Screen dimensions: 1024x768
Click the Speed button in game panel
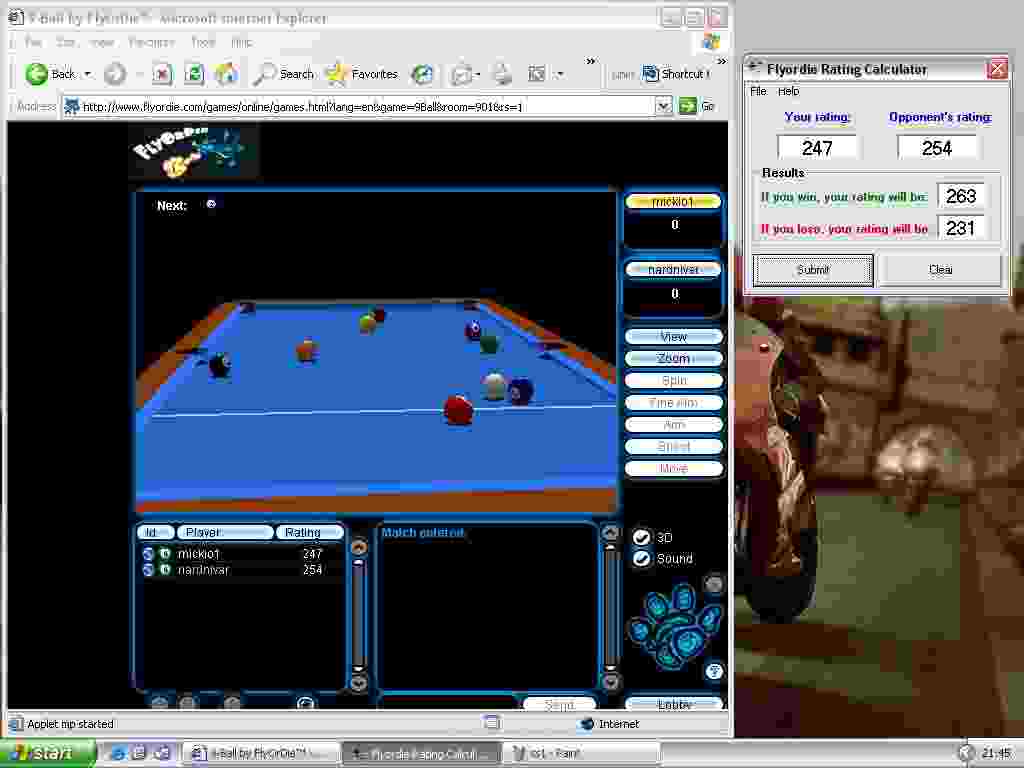point(673,447)
